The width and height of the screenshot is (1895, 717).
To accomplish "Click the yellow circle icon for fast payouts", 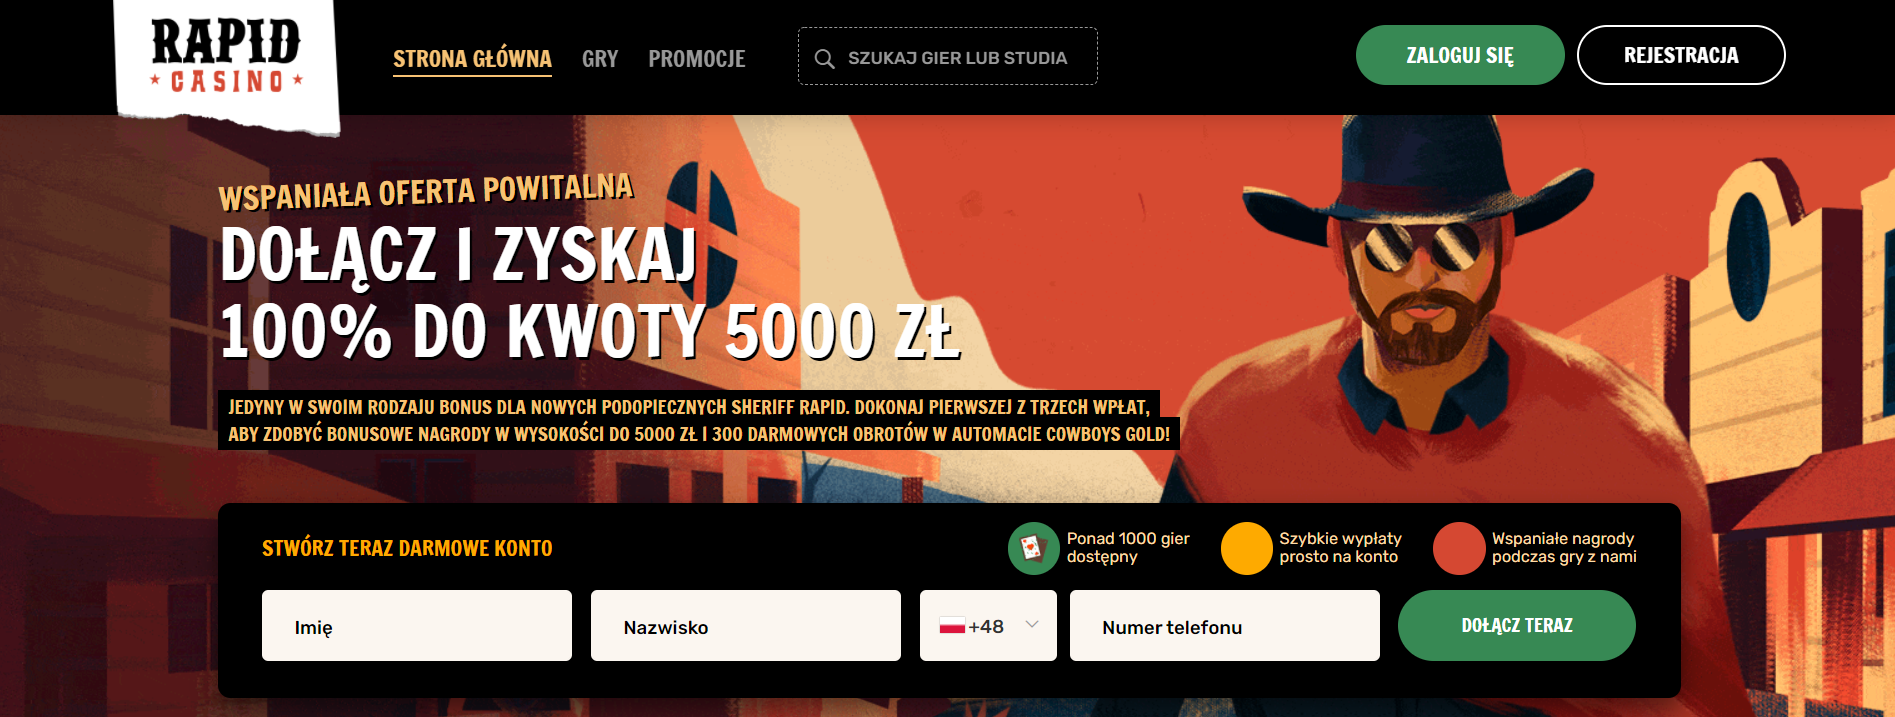I will click(1246, 548).
